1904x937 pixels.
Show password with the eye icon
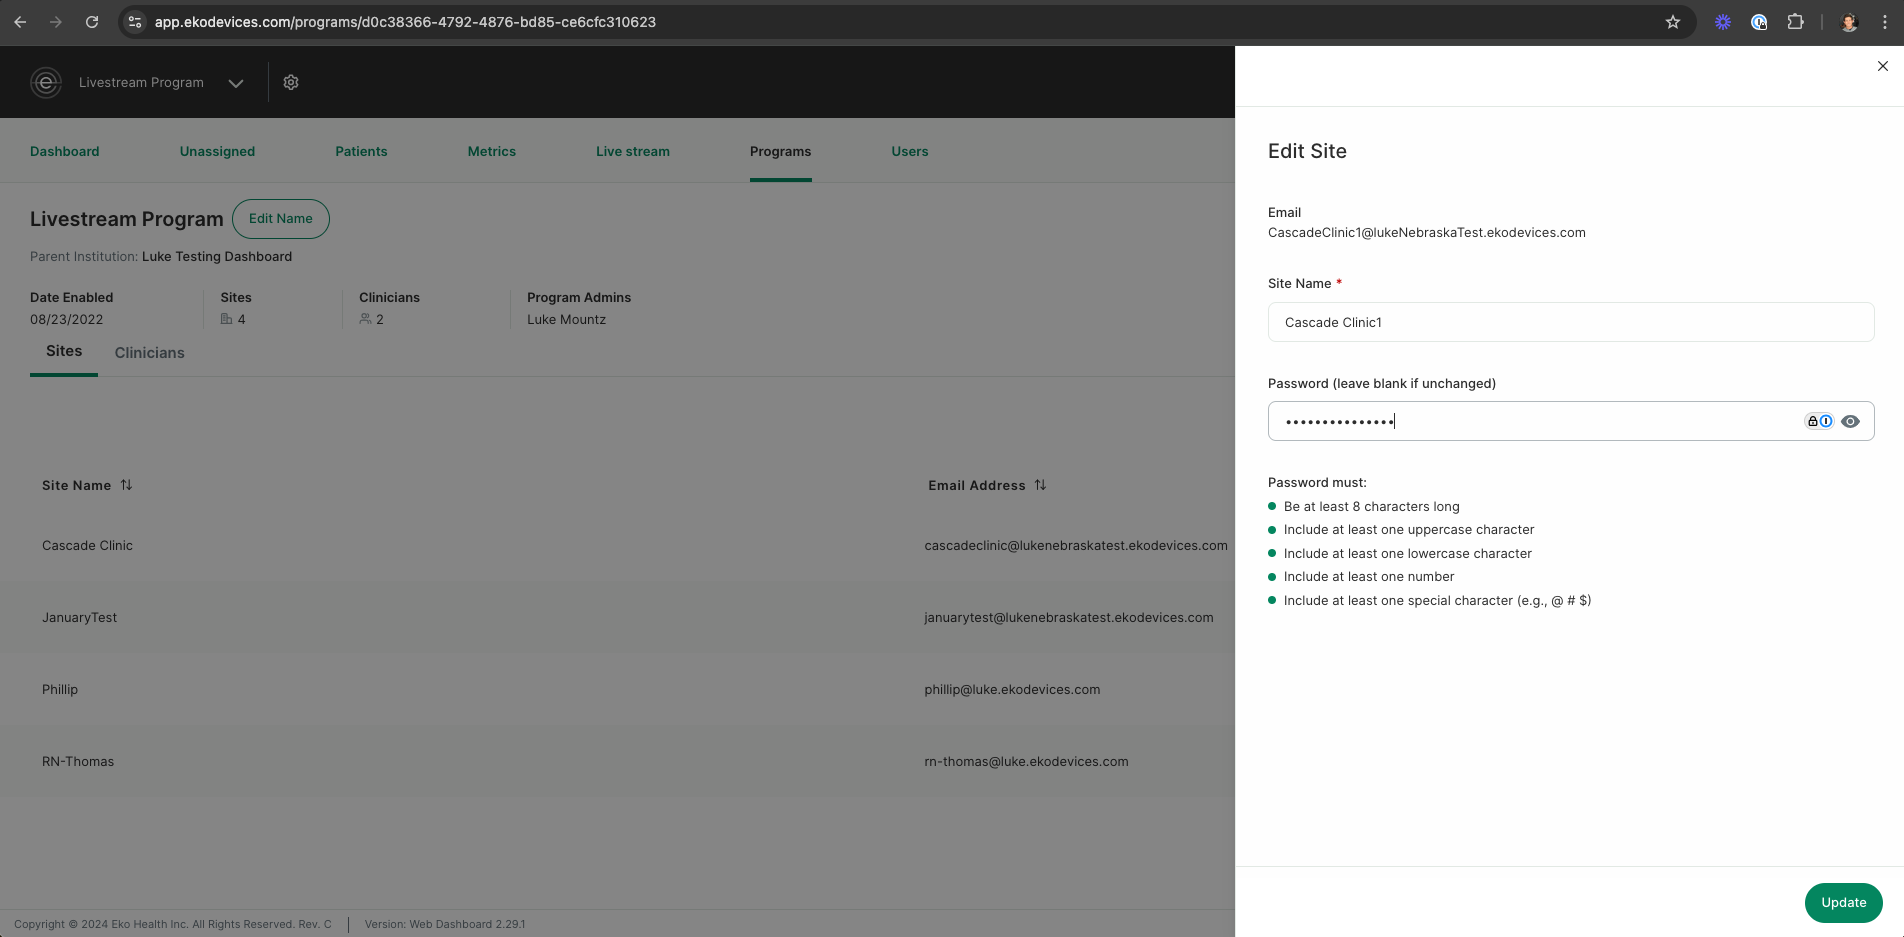point(1851,421)
